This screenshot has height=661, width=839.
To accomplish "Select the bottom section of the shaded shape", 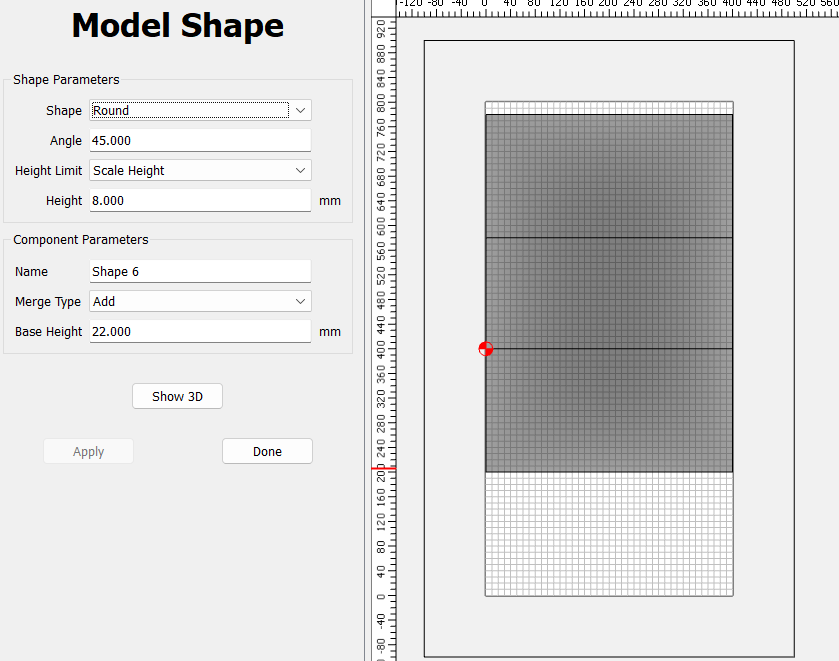I will point(609,410).
